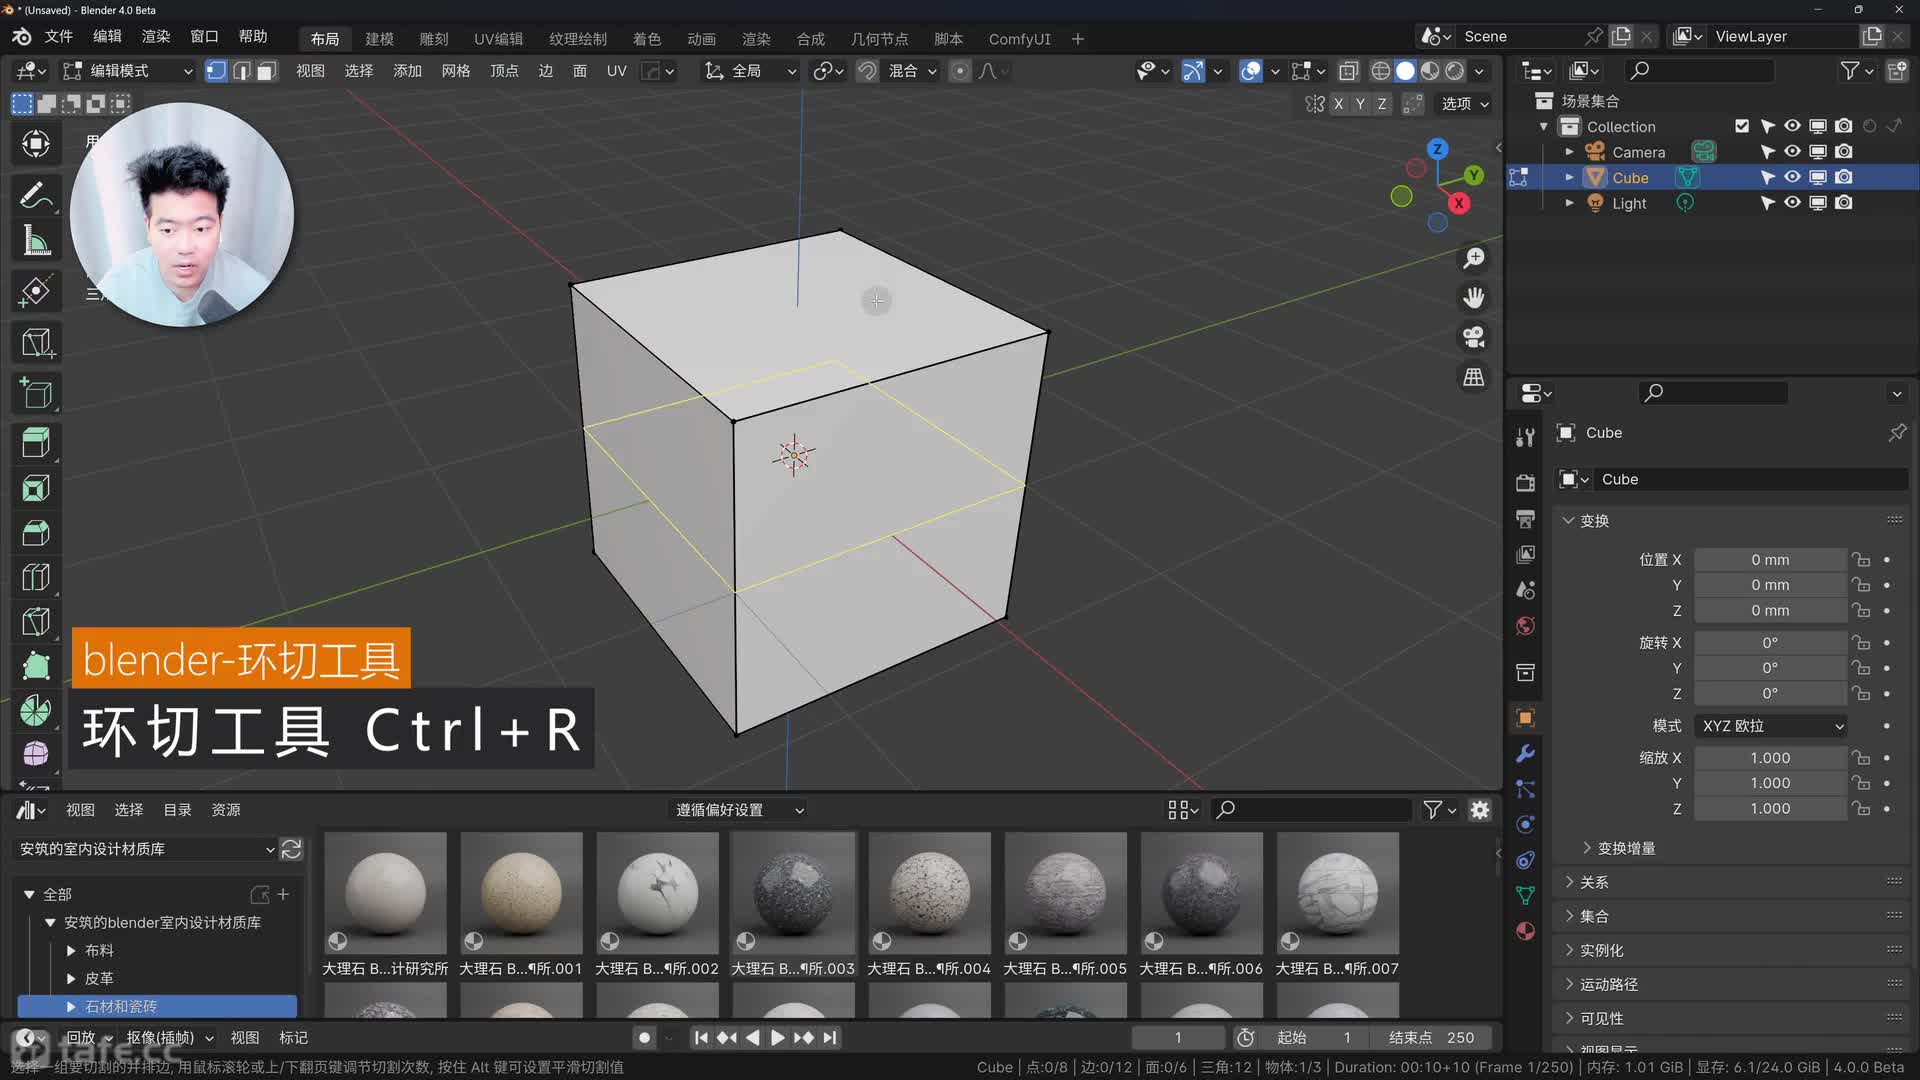Select the Measure tool
The height and width of the screenshot is (1080, 1920).
(36, 241)
